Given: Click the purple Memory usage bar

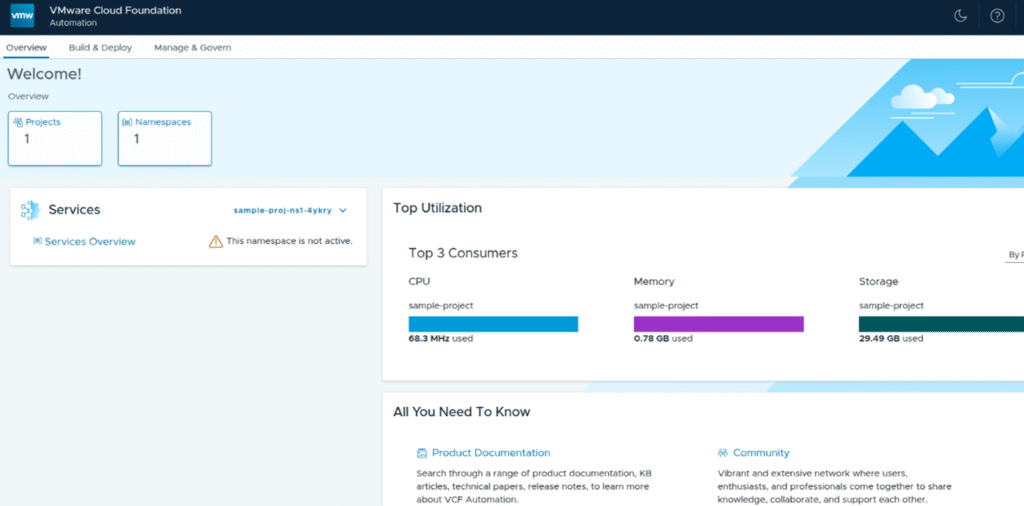Looking at the screenshot, I should click(x=718, y=324).
